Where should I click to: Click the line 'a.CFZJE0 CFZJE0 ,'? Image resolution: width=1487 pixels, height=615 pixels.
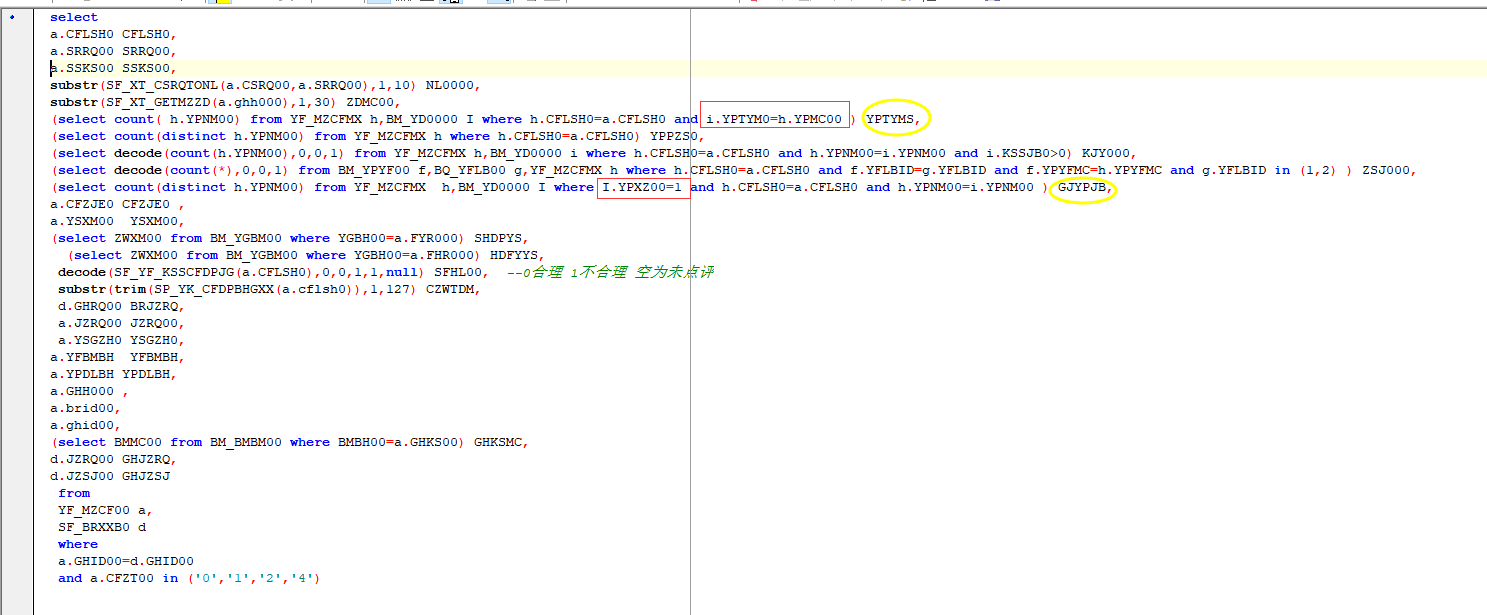(117, 204)
